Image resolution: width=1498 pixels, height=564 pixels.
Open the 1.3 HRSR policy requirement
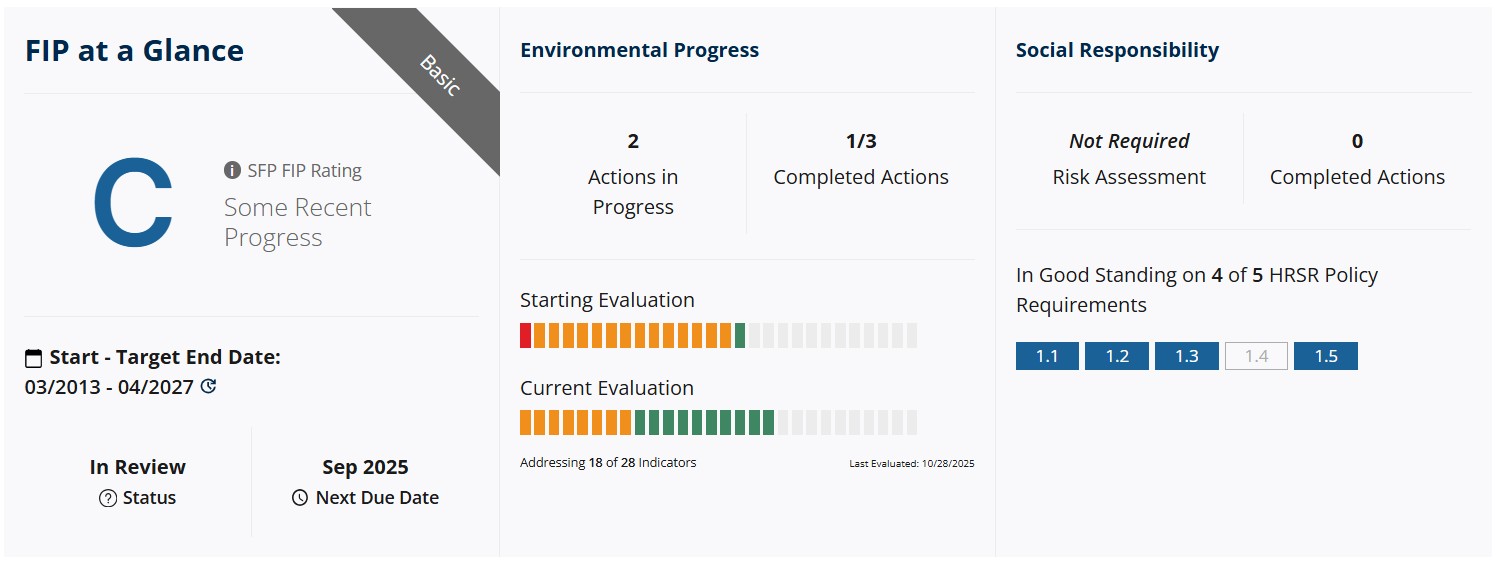pyautogui.click(x=1186, y=356)
